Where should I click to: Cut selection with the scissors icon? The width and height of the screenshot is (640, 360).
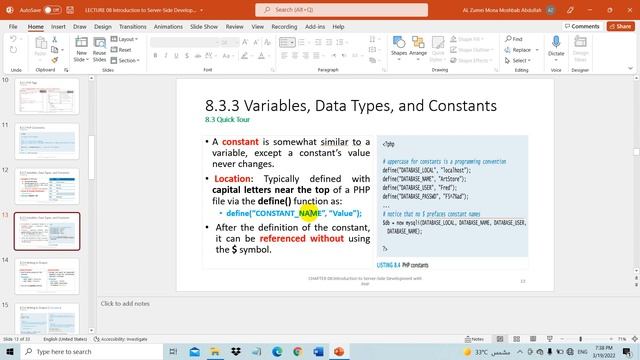pos(55,39)
